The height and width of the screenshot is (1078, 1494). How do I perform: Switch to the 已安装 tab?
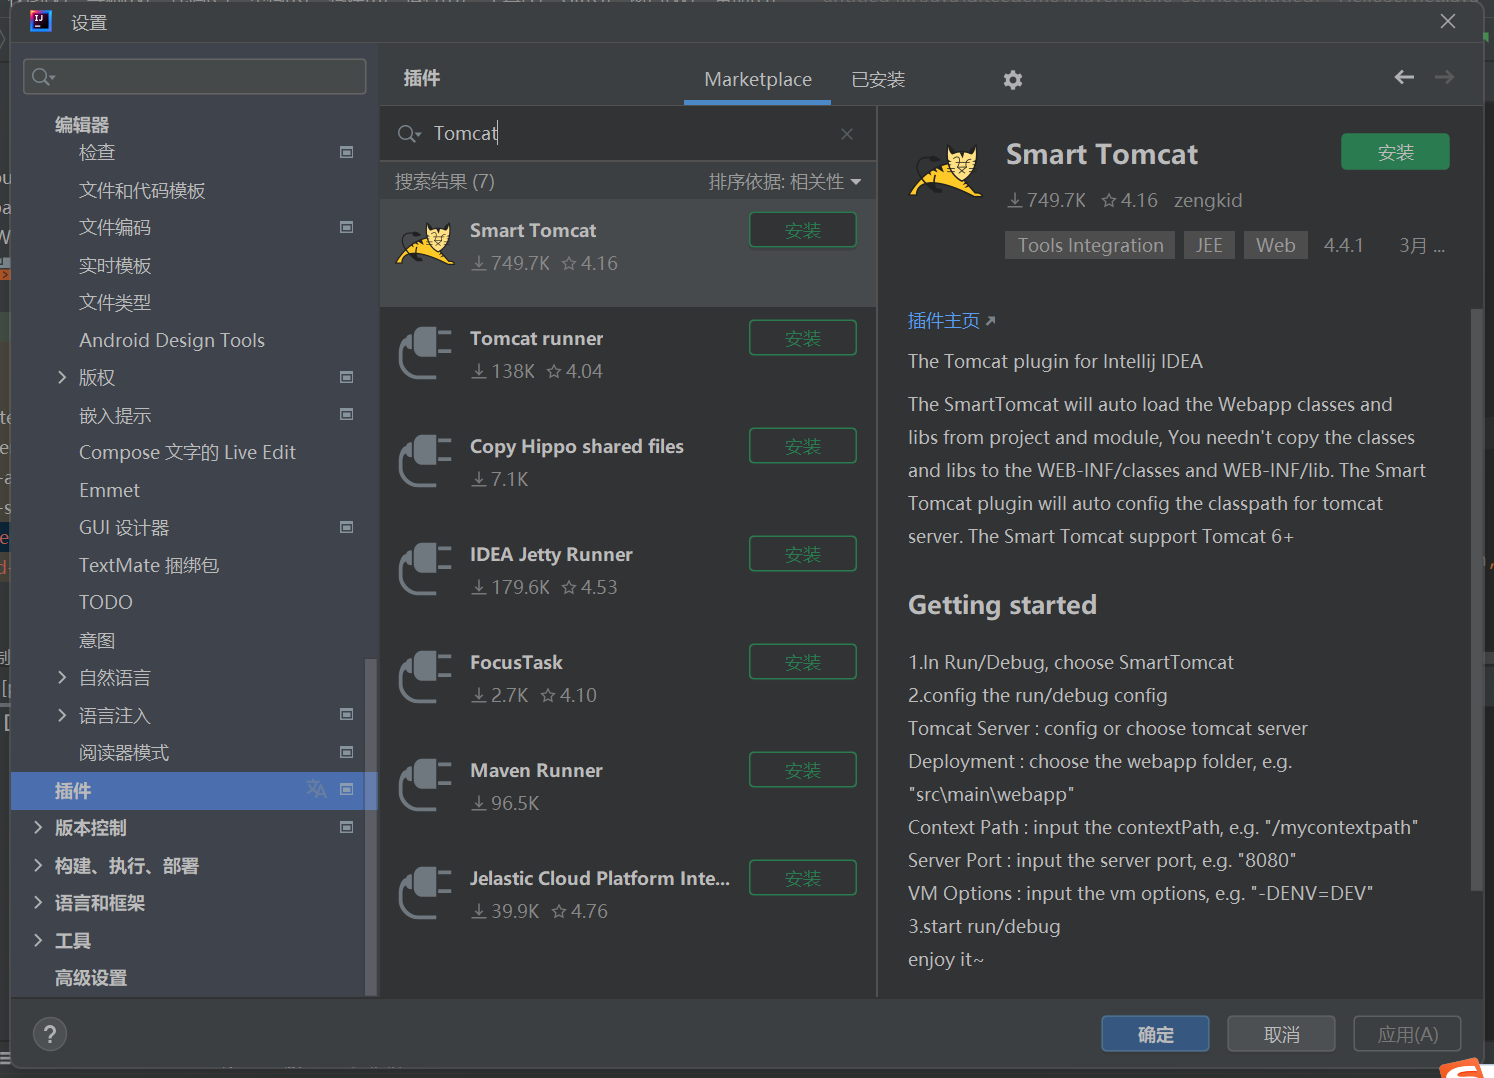[x=878, y=79]
